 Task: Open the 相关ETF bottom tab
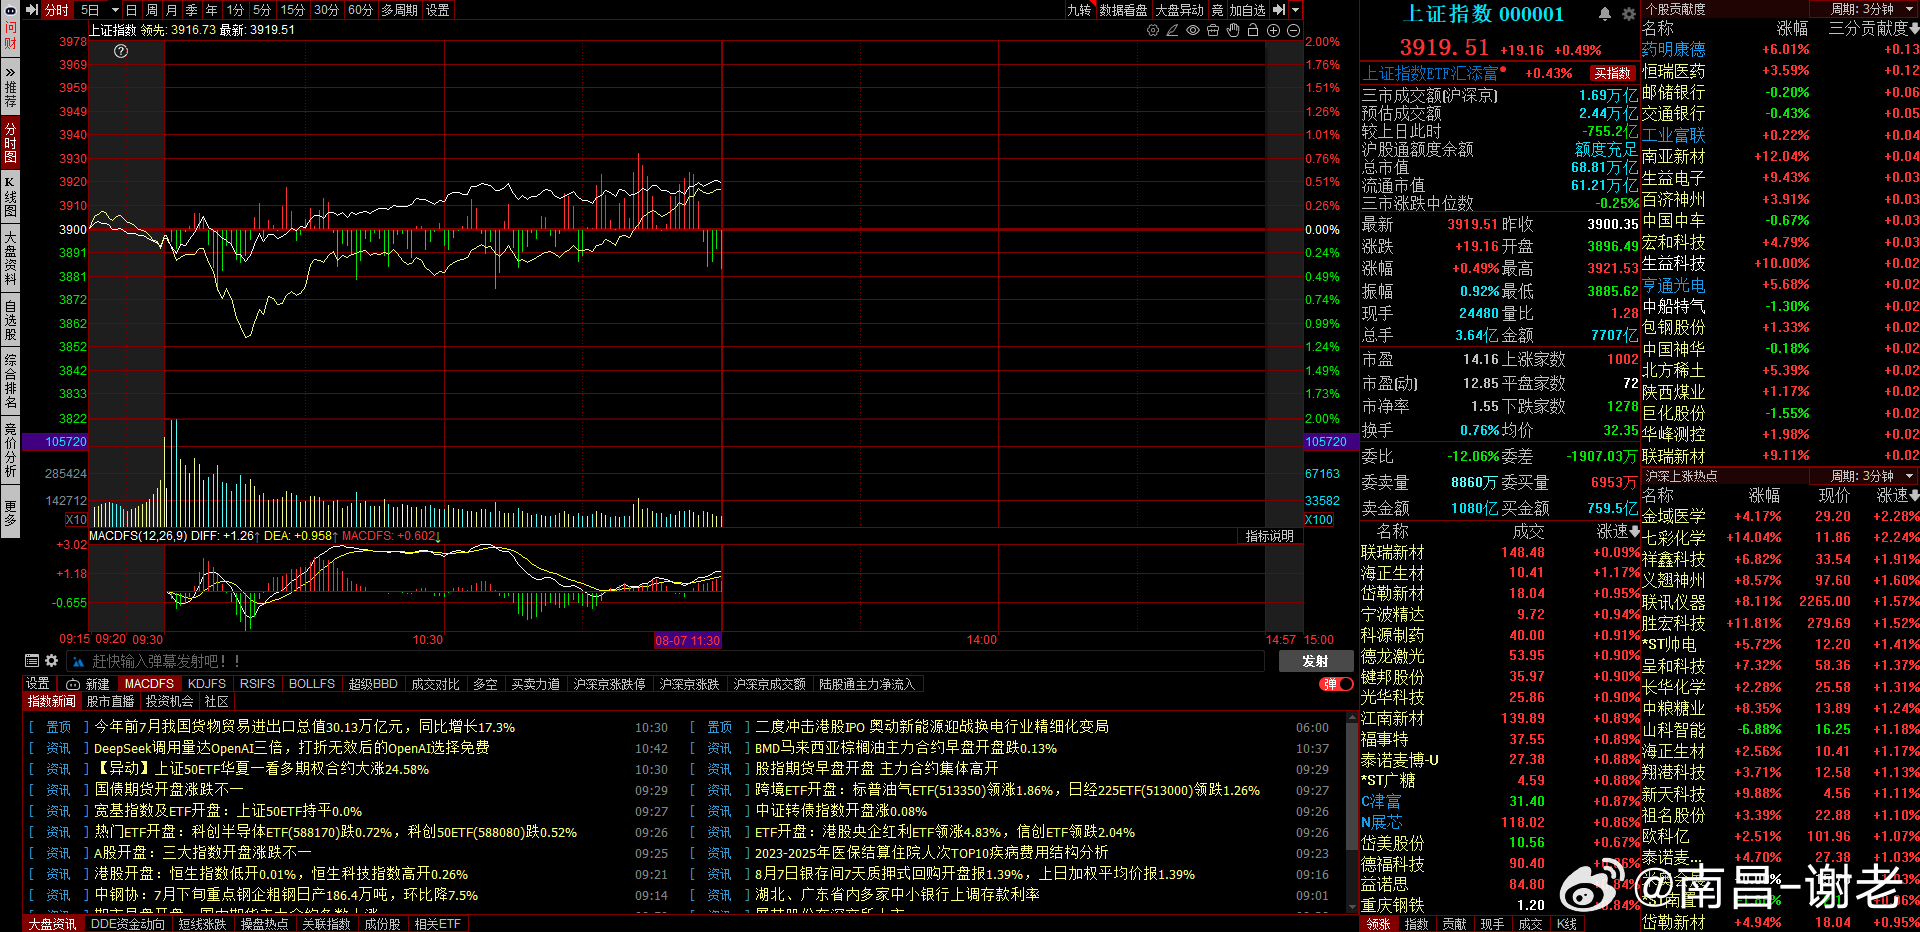click(x=438, y=924)
